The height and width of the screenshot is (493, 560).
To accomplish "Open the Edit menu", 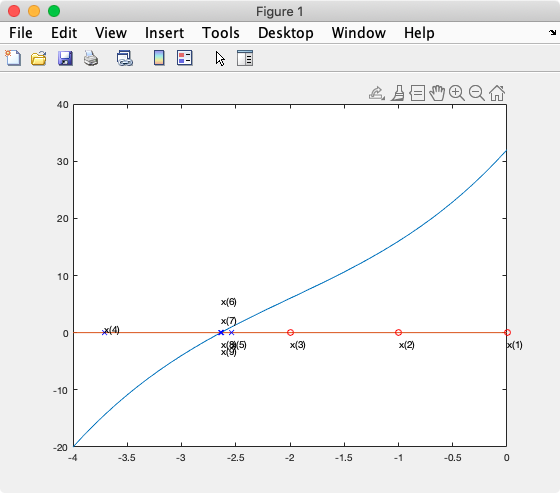I will pyautogui.click(x=64, y=33).
